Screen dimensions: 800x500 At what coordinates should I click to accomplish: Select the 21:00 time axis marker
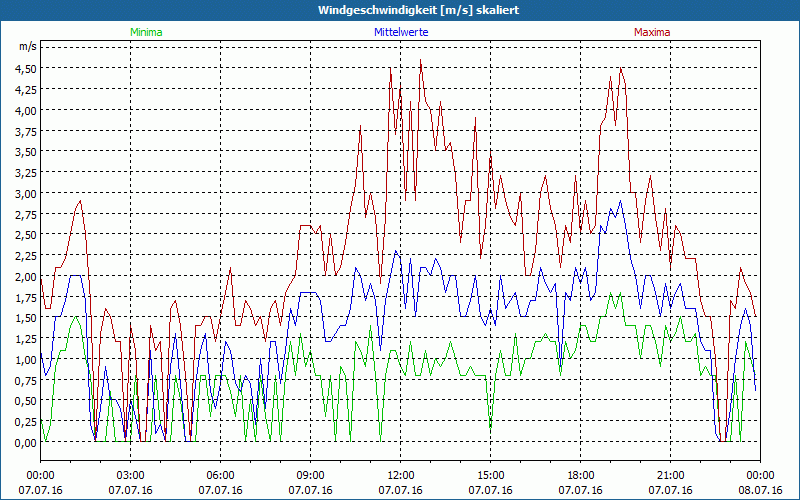[671, 475]
